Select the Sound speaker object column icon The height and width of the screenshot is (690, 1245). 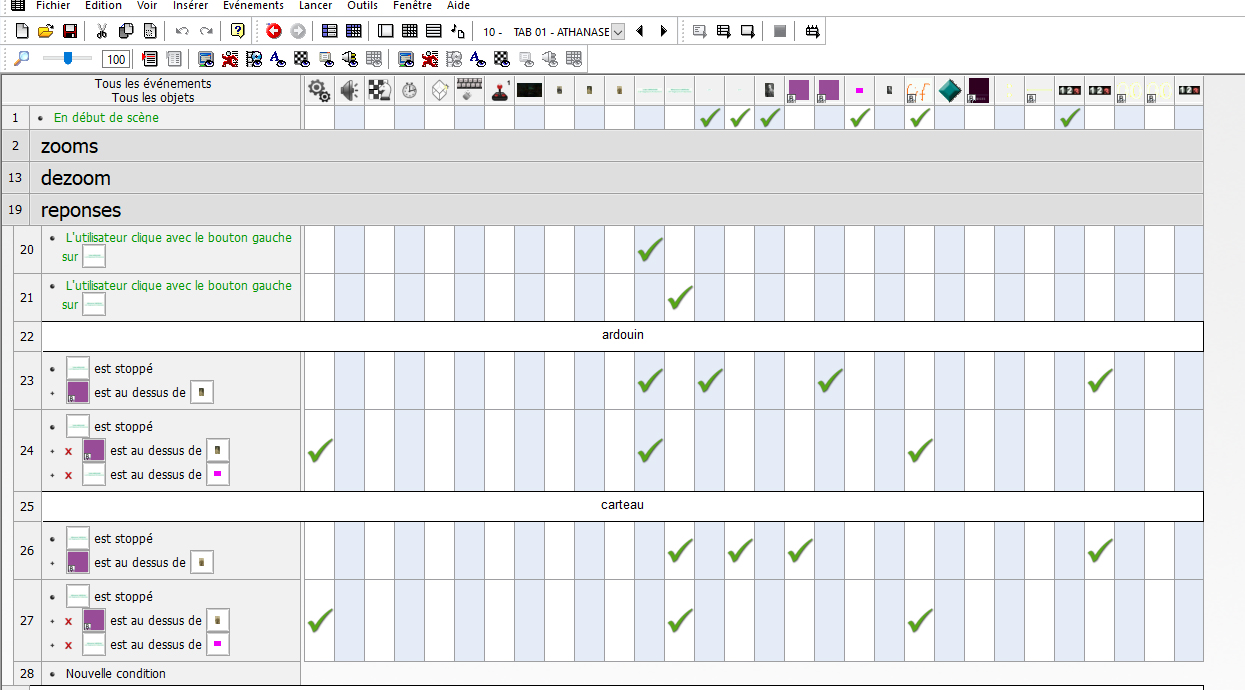click(x=349, y=91)
